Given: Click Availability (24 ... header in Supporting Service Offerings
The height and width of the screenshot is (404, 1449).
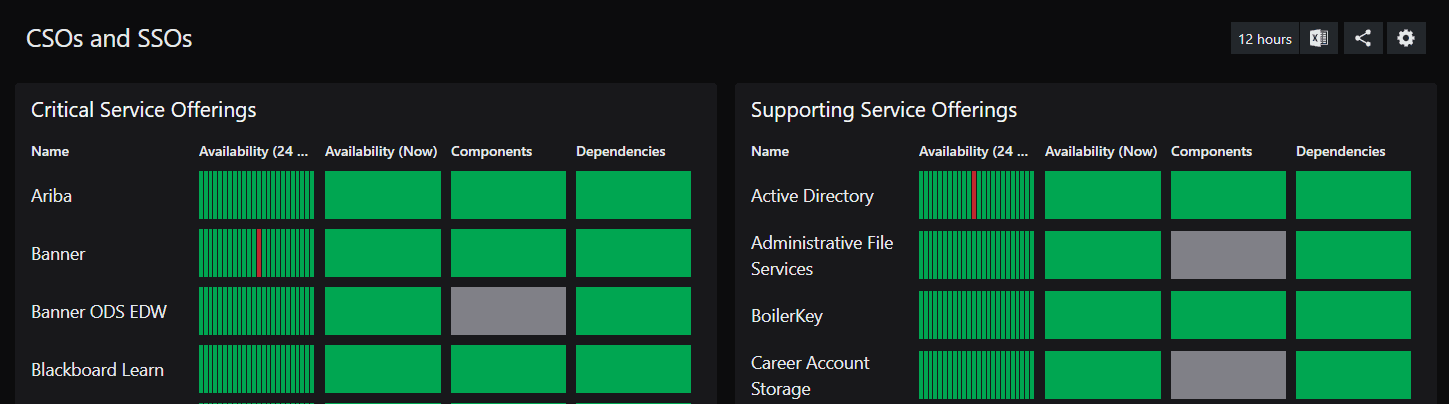Looking at the screenshot, I should 974,152.
